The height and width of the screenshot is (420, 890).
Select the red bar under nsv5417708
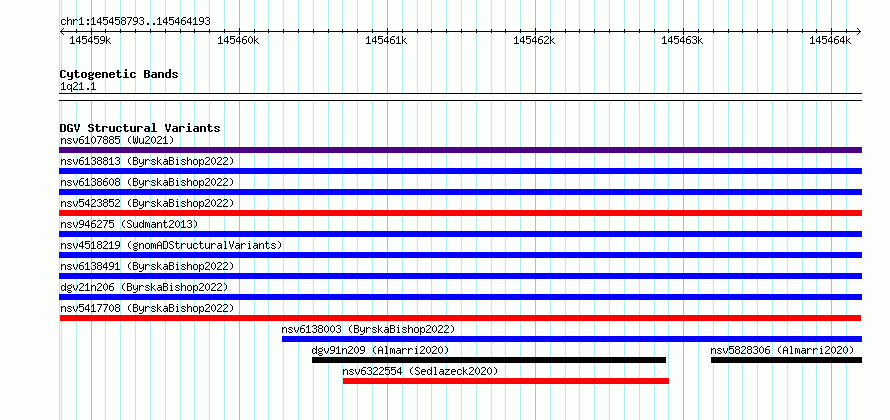[460, 318]
